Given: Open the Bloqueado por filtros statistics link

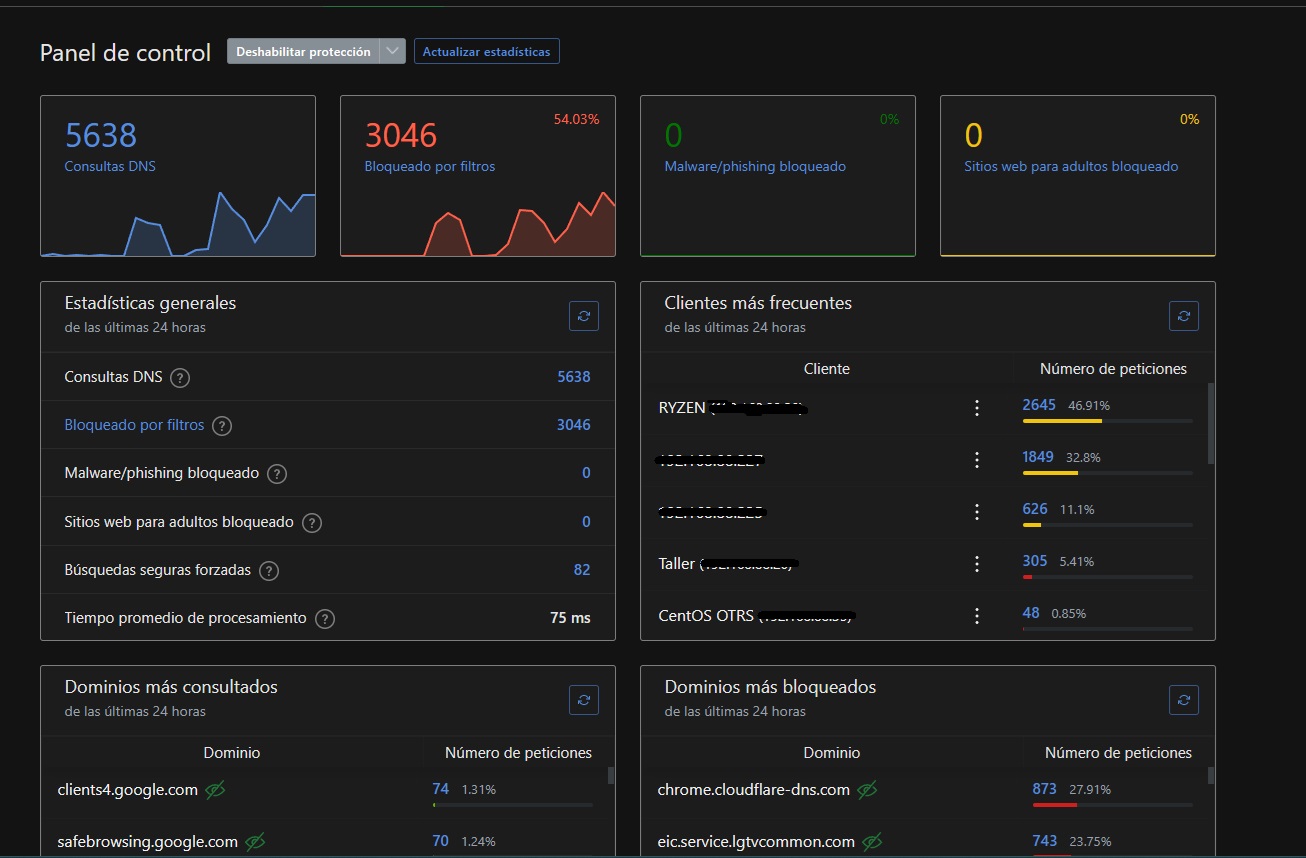Looking at the screenshot, I should (x=134, y=425).
